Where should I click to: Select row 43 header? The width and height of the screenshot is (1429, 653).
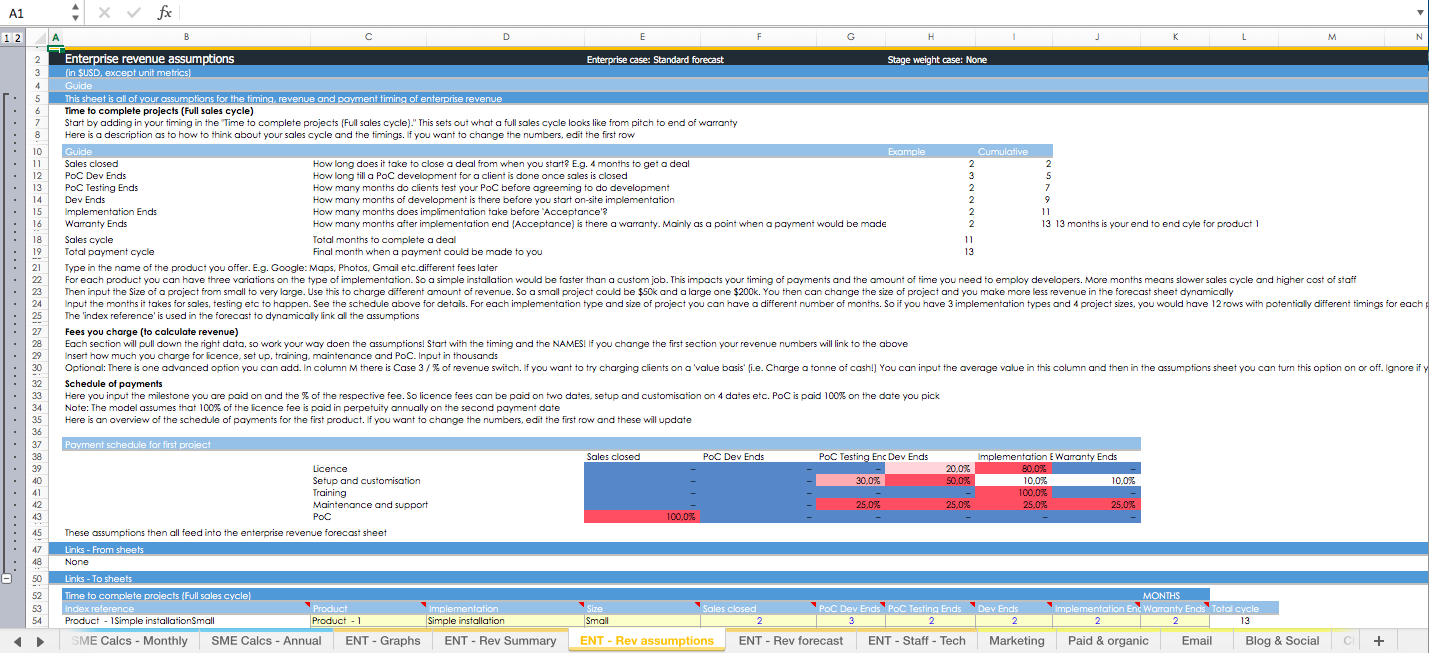click(x=37, y=516)
